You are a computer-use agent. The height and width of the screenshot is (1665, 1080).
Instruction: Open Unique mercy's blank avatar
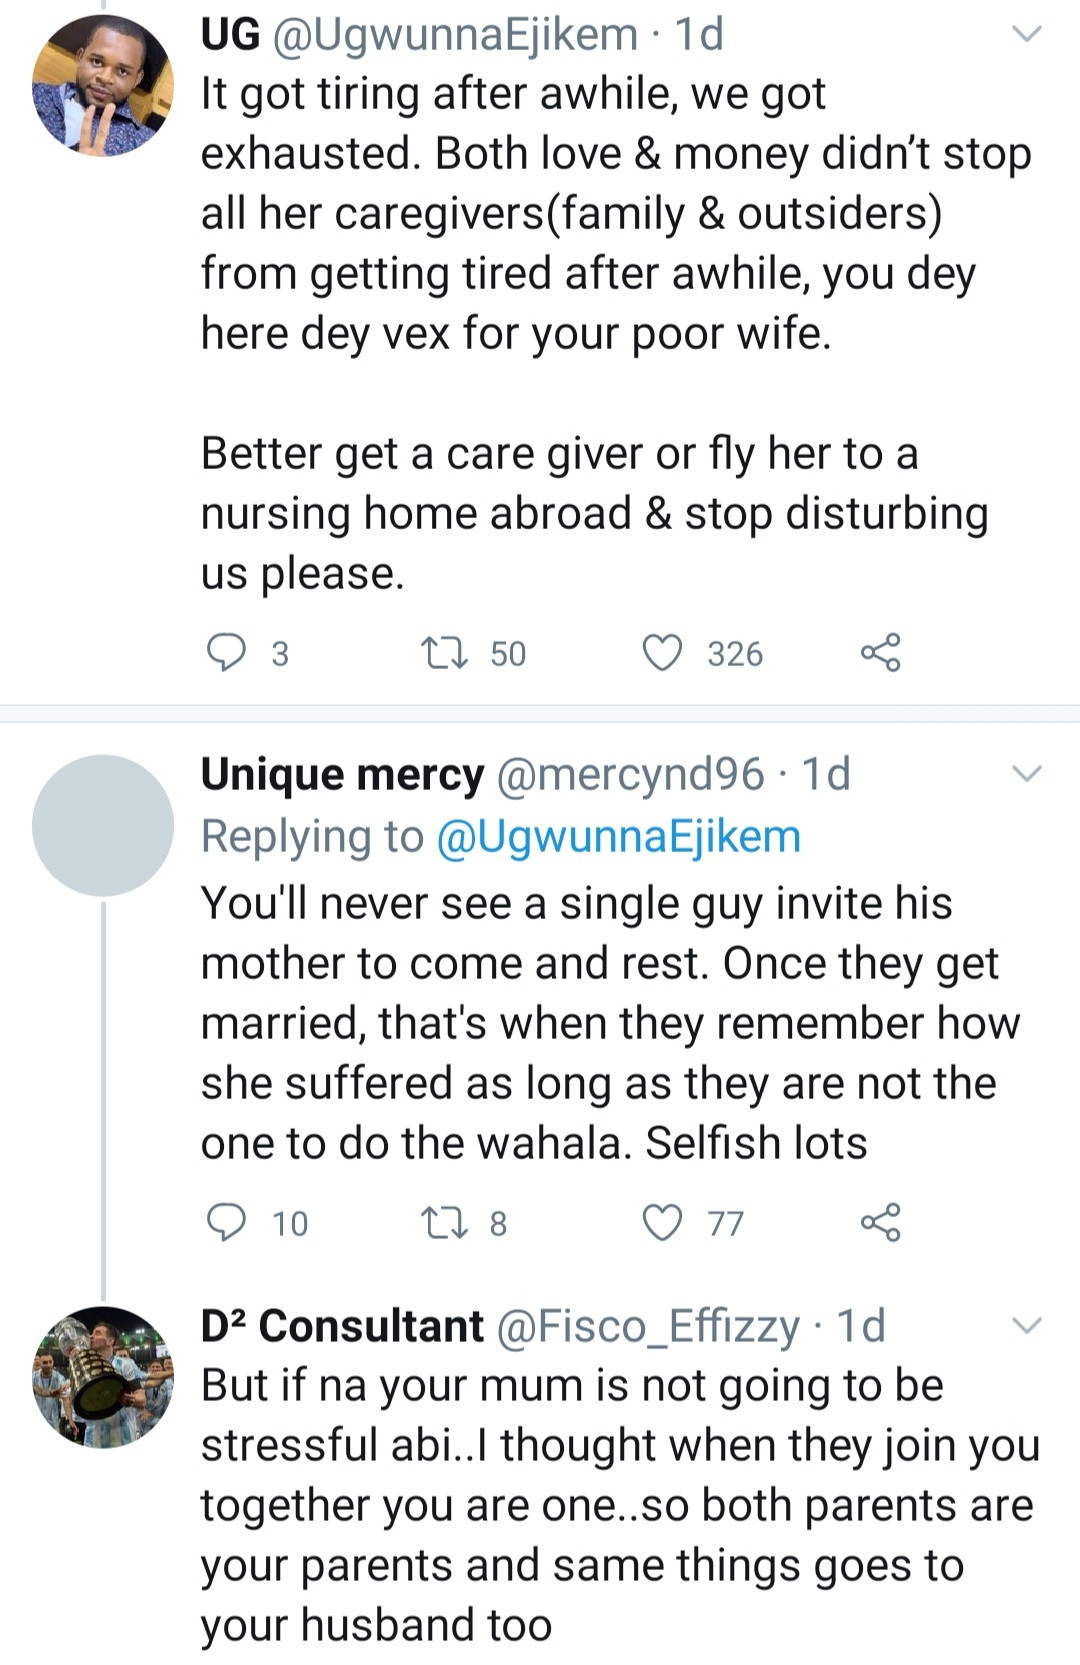[x=103, y=826]
